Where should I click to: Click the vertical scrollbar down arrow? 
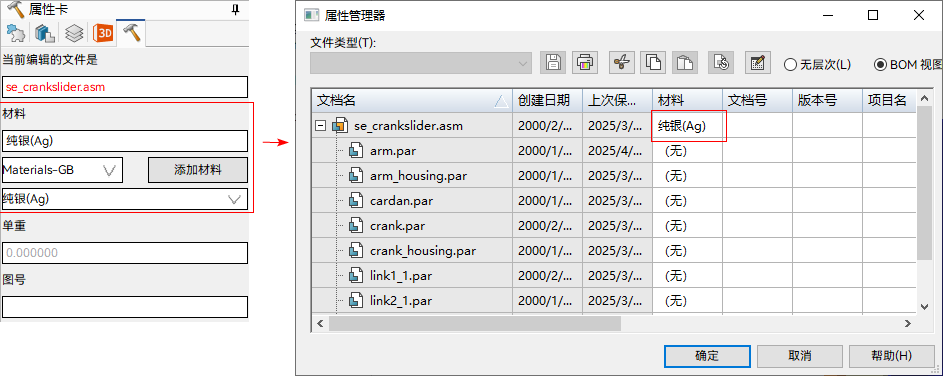[x=925, y=306]
